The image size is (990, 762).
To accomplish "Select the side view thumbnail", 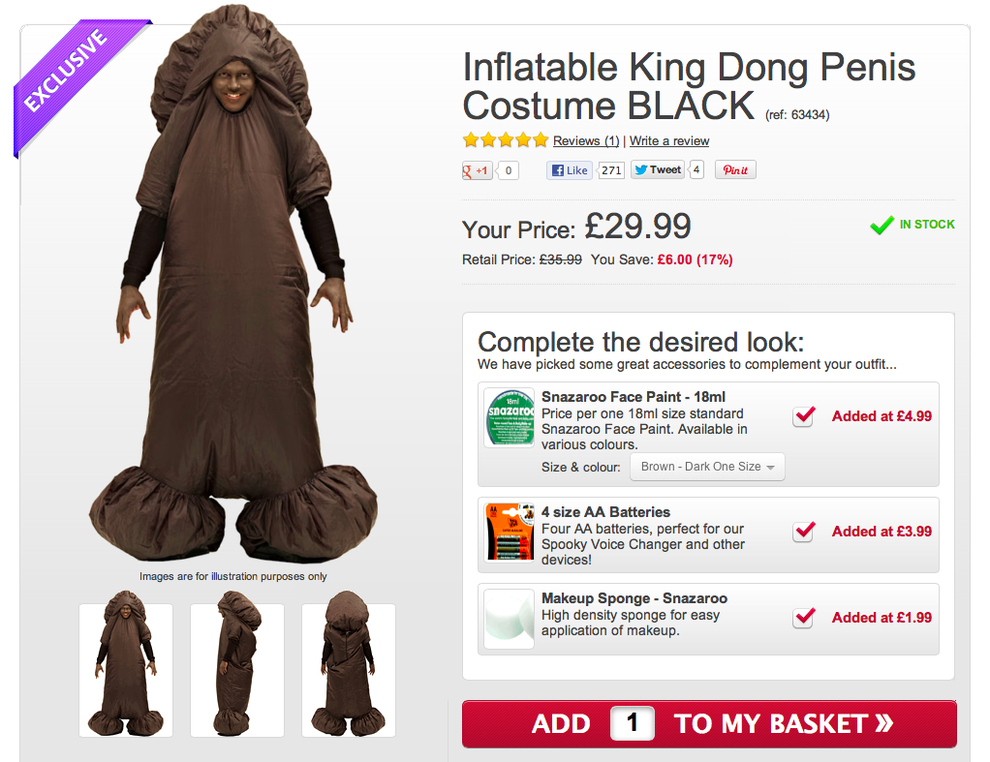I will (x=237, y=669).
